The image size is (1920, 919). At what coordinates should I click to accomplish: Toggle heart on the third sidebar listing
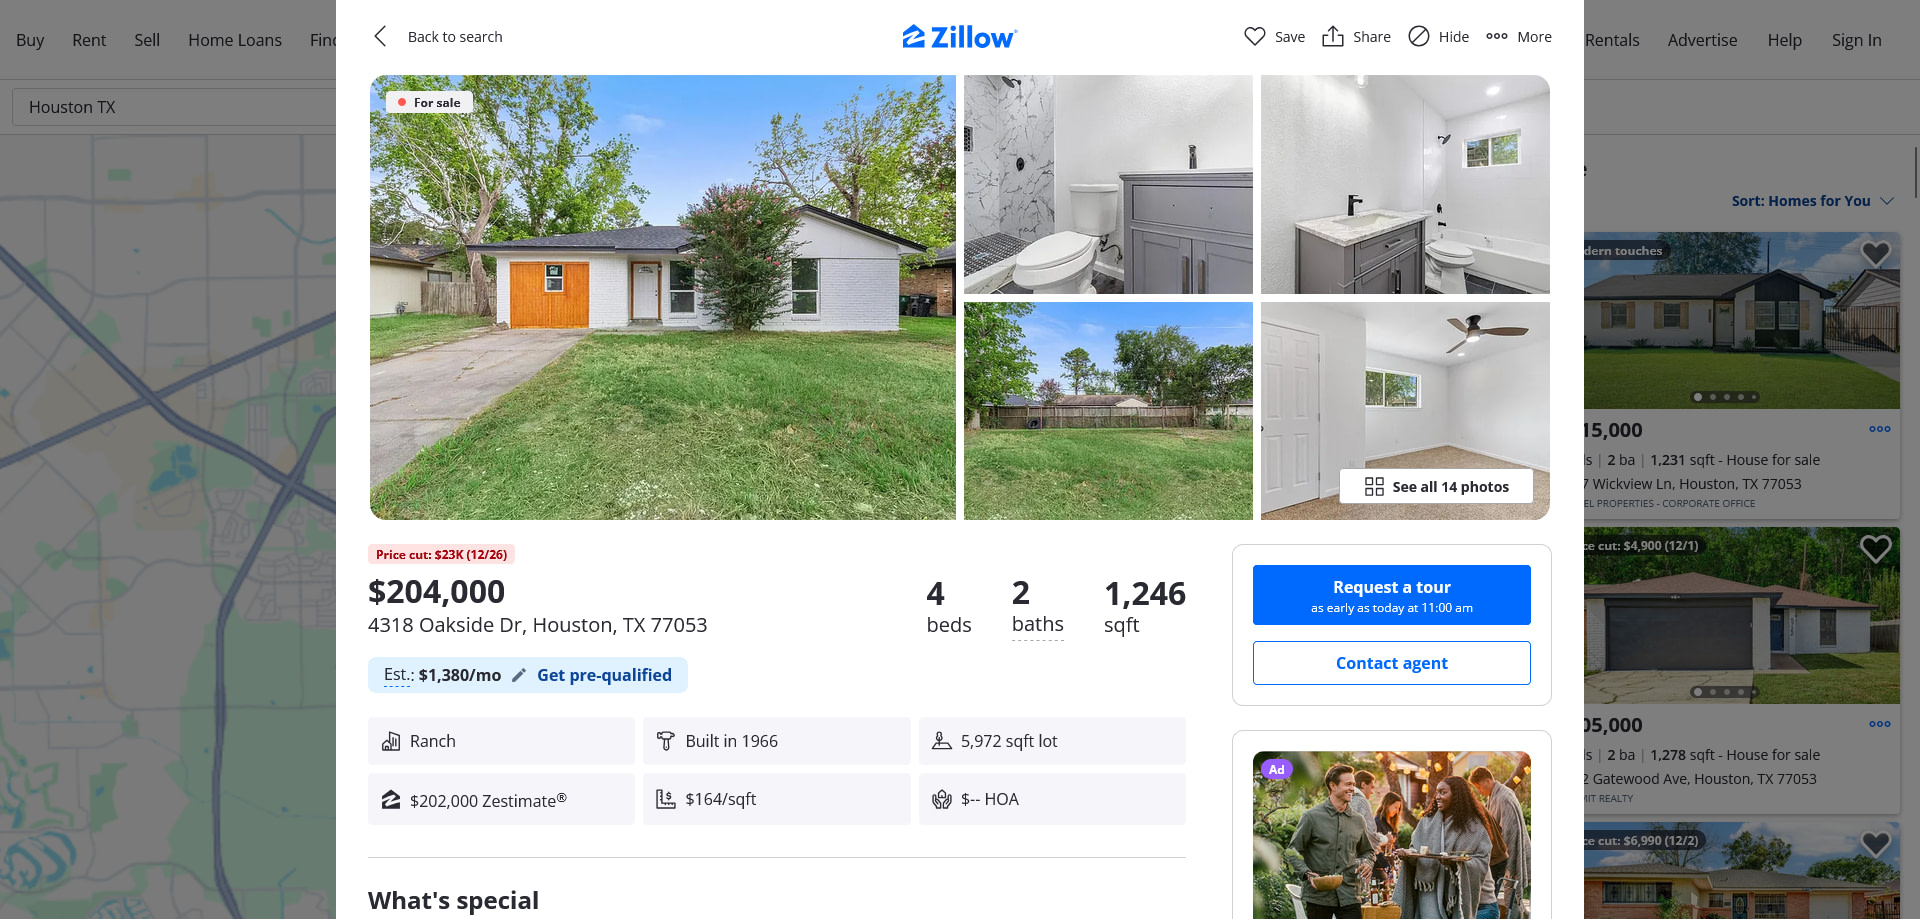click(1875, 844)
